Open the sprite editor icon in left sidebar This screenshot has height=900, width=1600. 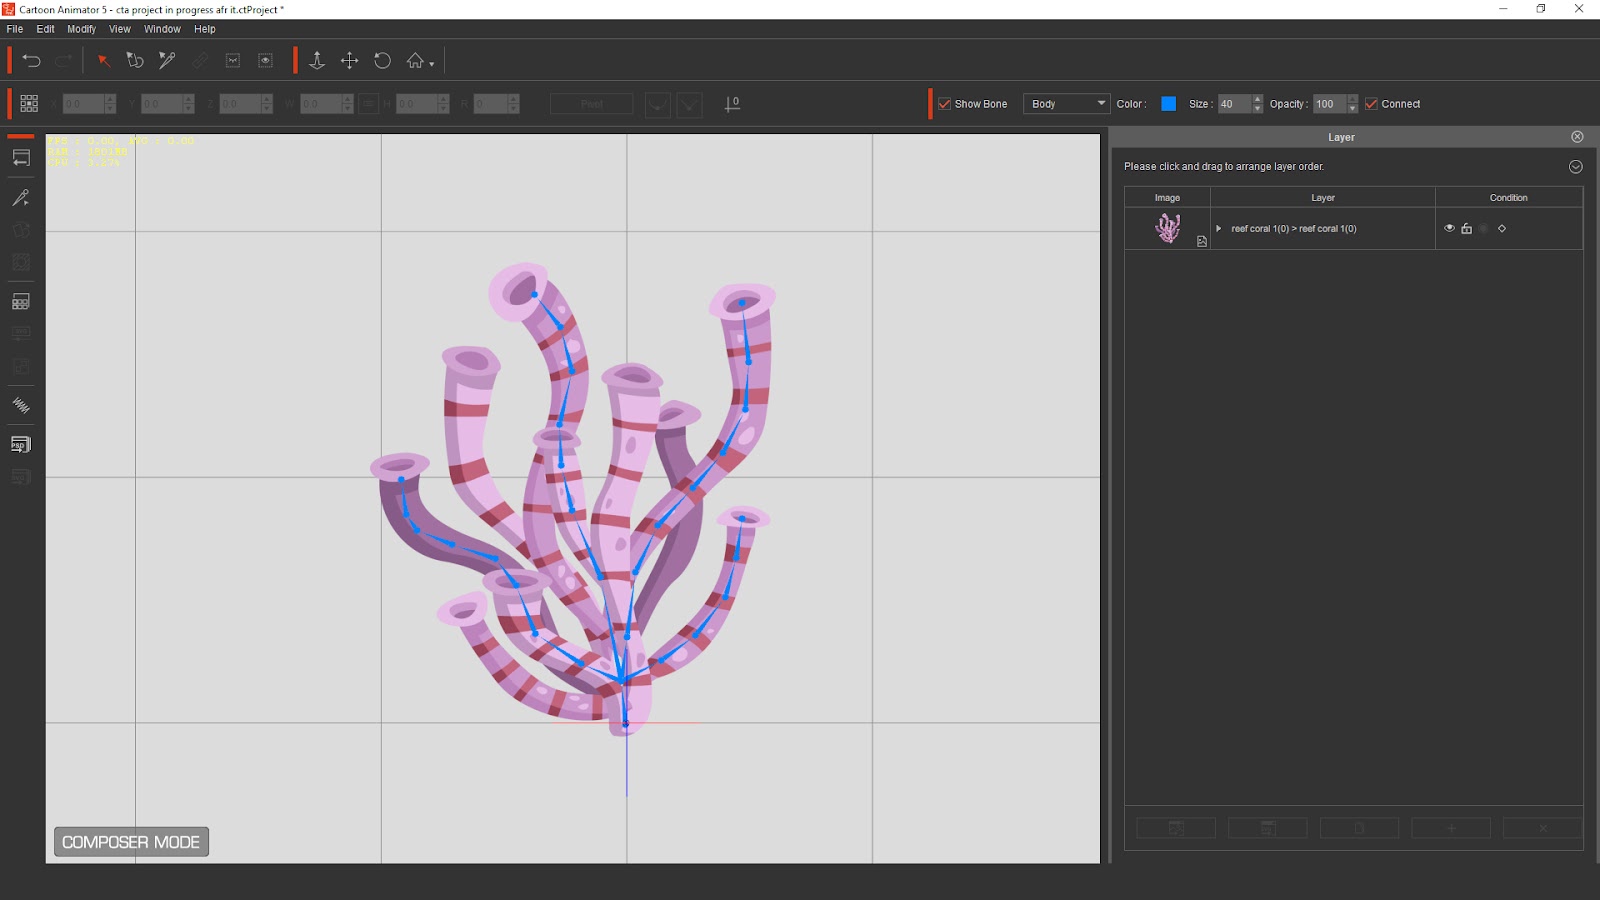click(20, 301)
